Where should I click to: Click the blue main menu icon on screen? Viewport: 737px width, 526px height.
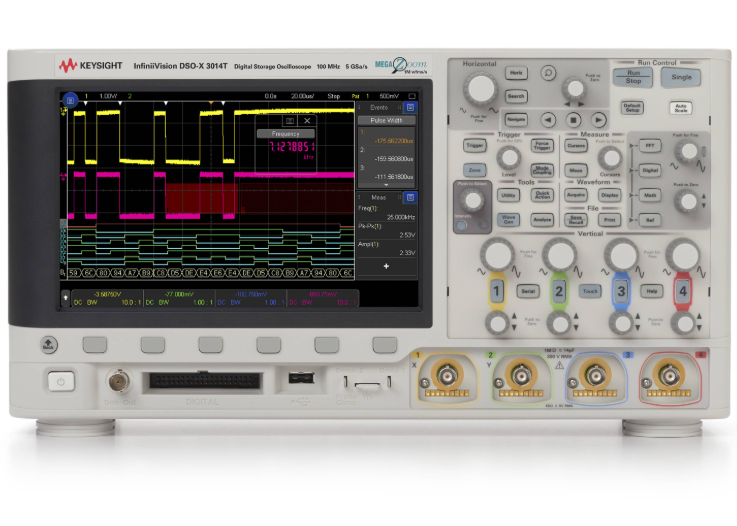[70, 99]
